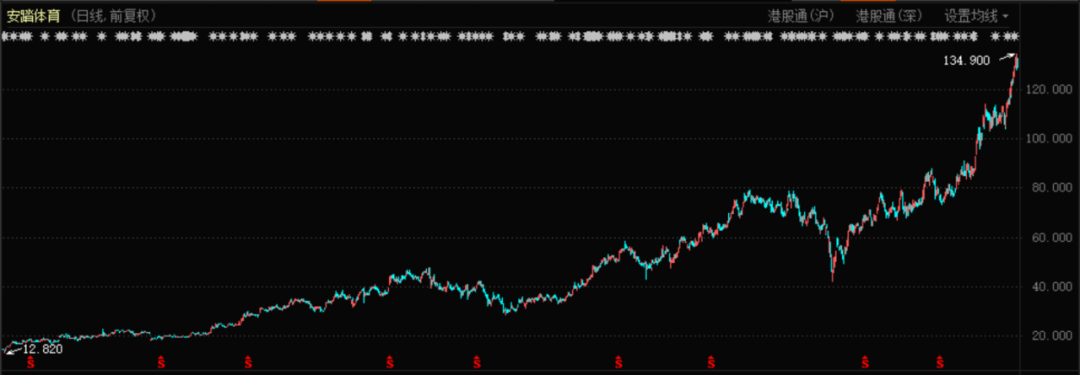Screen dimensions: 1080x375
Task: Click the fifth red S marker from the left
Action: tap(477, 362)
